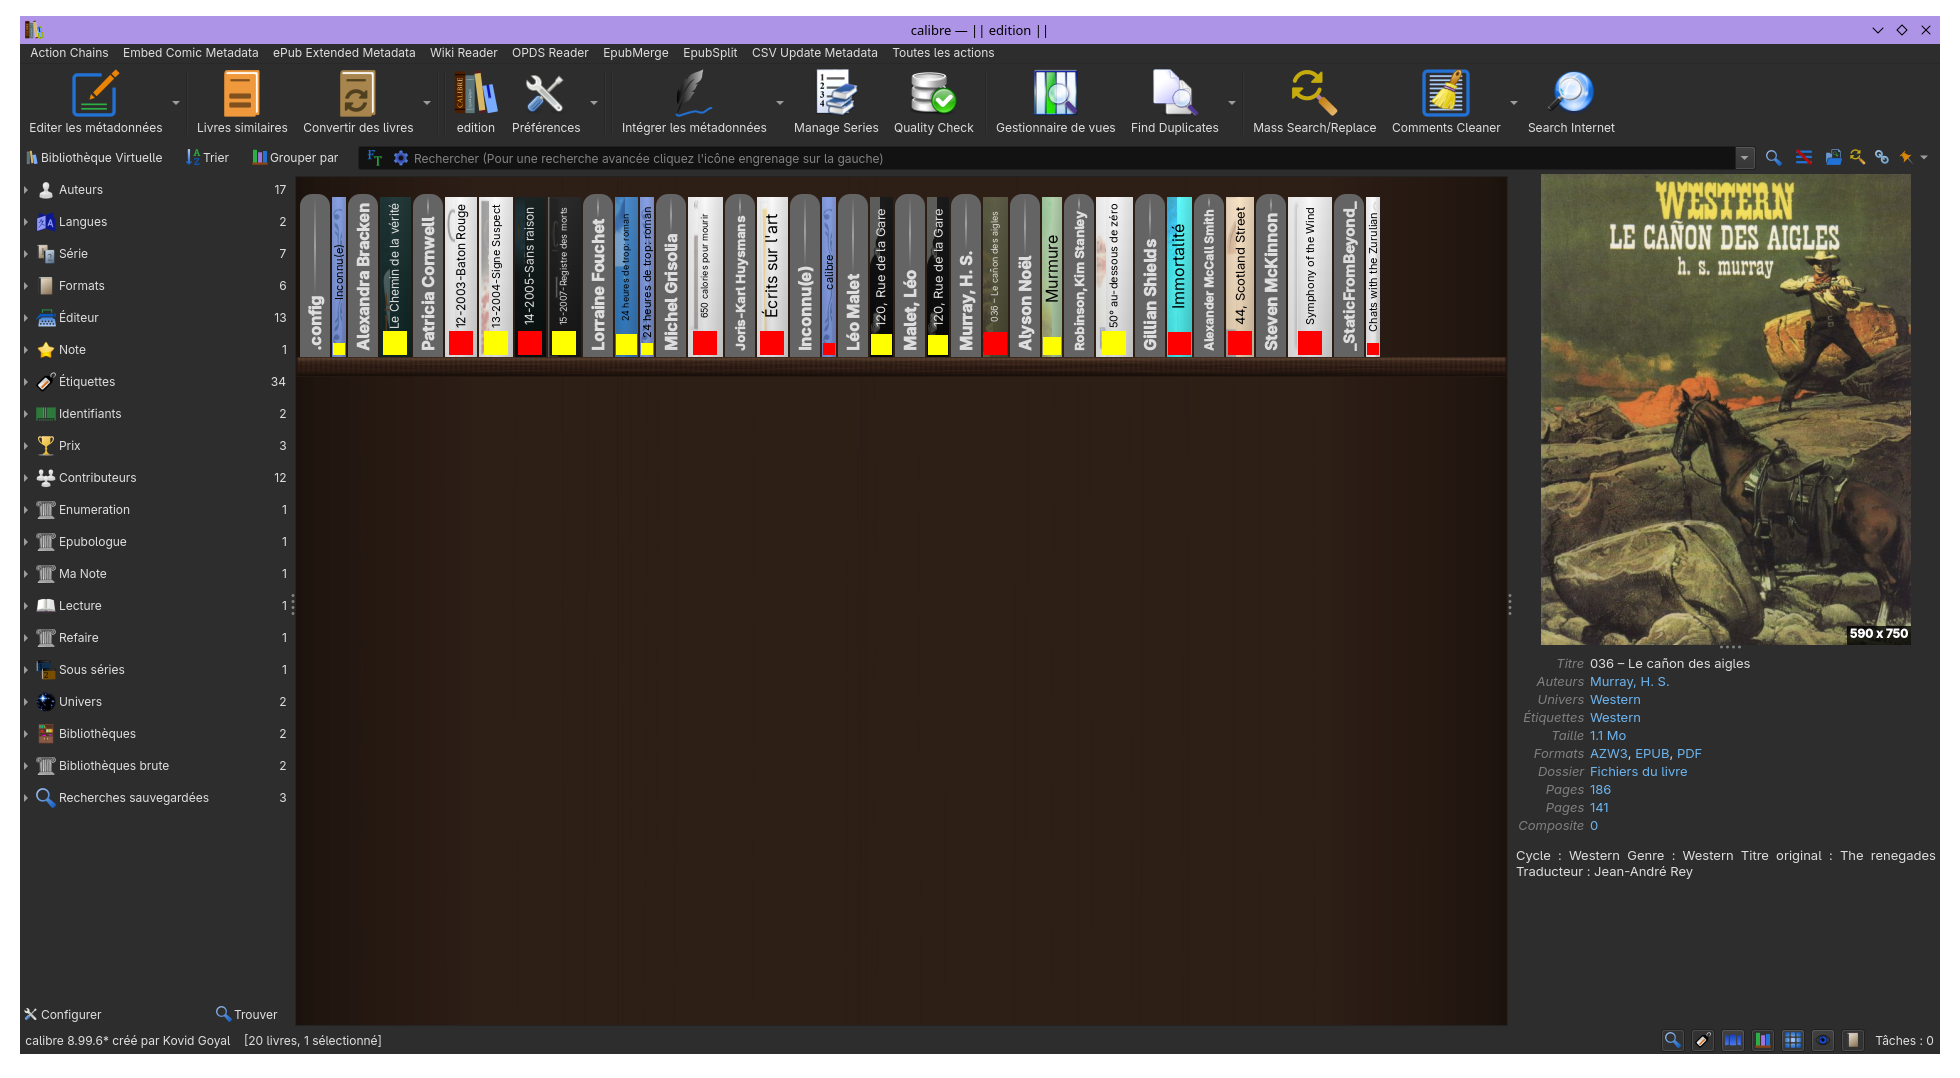Open the saved searches folder icon
This screenshot has width=1960, height=1078.
coord(1833,158)
